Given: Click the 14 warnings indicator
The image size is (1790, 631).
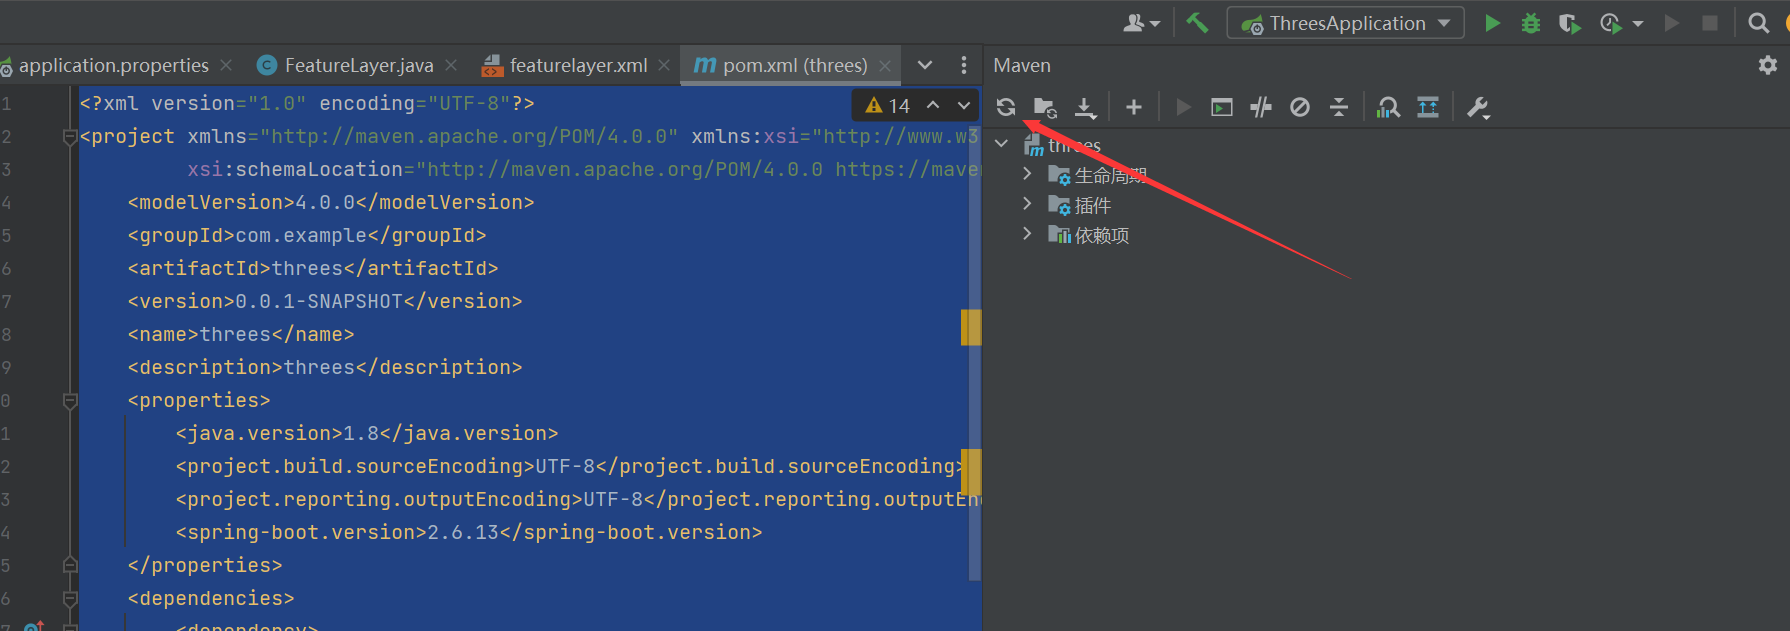Looking at the screenshot, I should click(888, 105).
